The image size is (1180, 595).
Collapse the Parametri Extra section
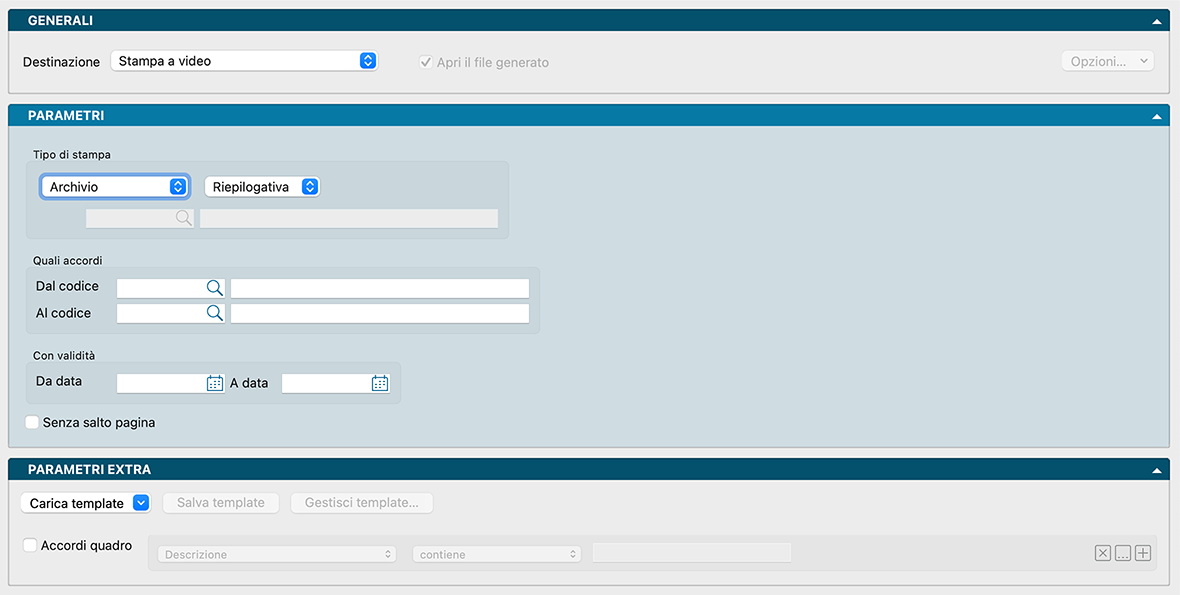(x=1157, y=470)
